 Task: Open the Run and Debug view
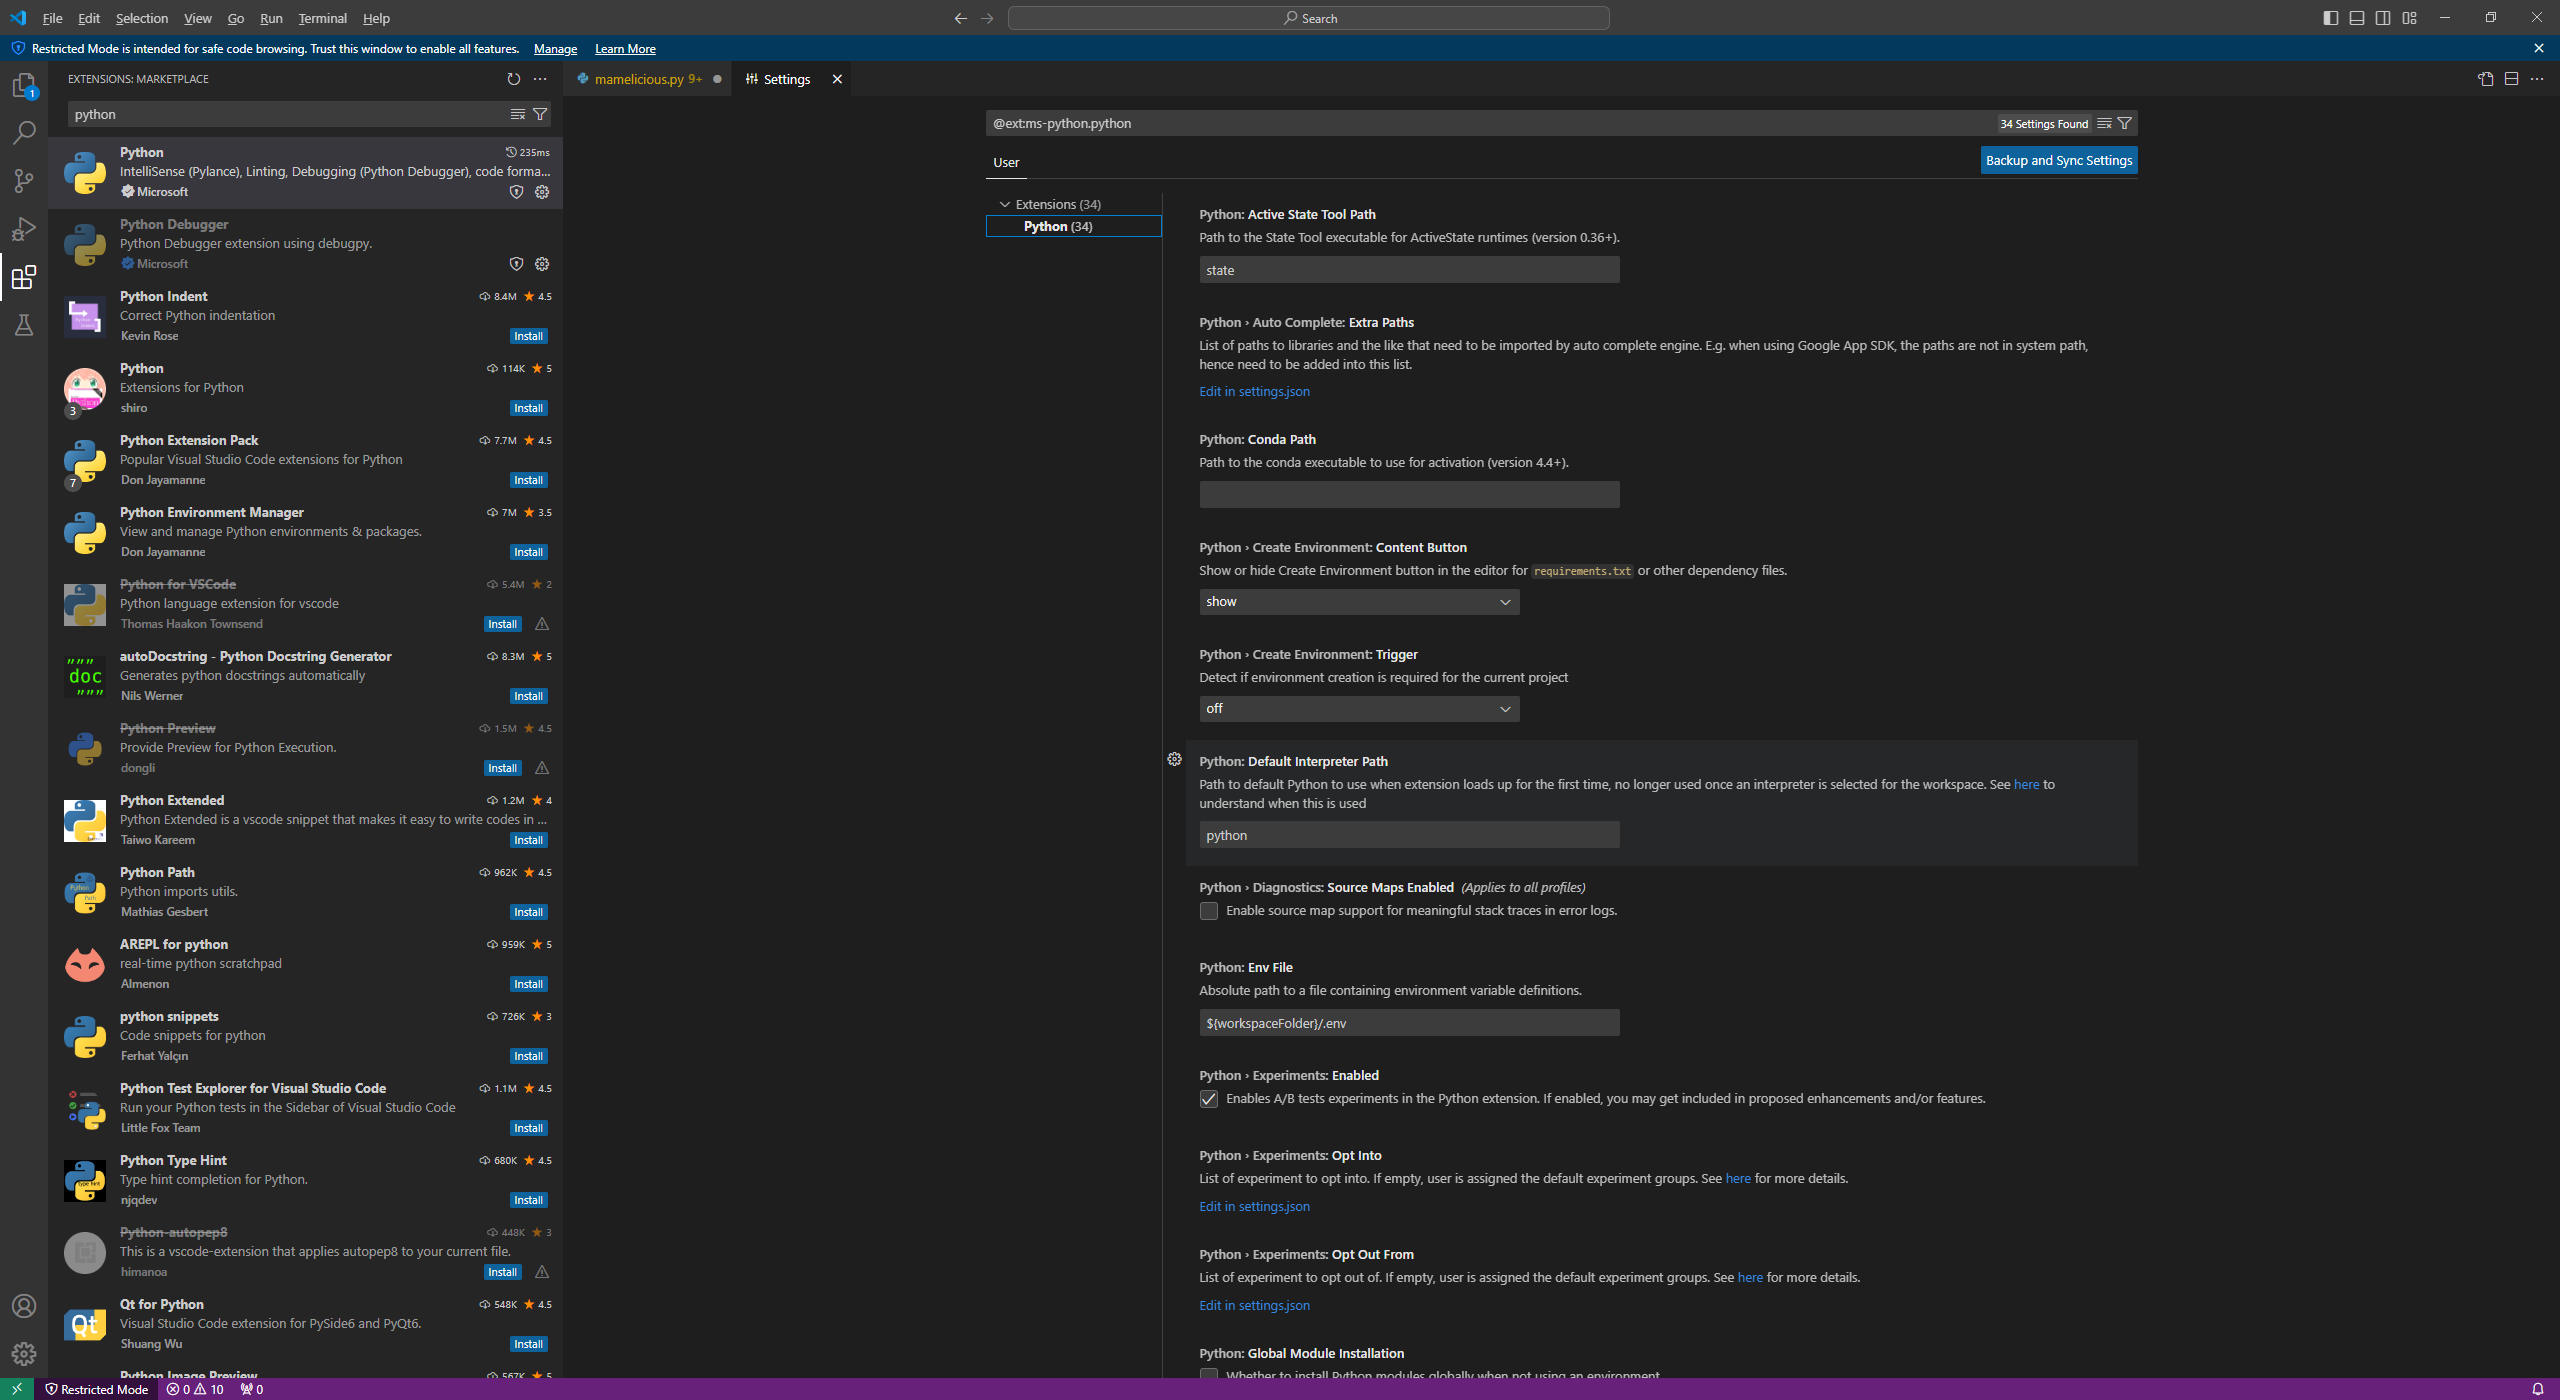click(x=24, y=229)
